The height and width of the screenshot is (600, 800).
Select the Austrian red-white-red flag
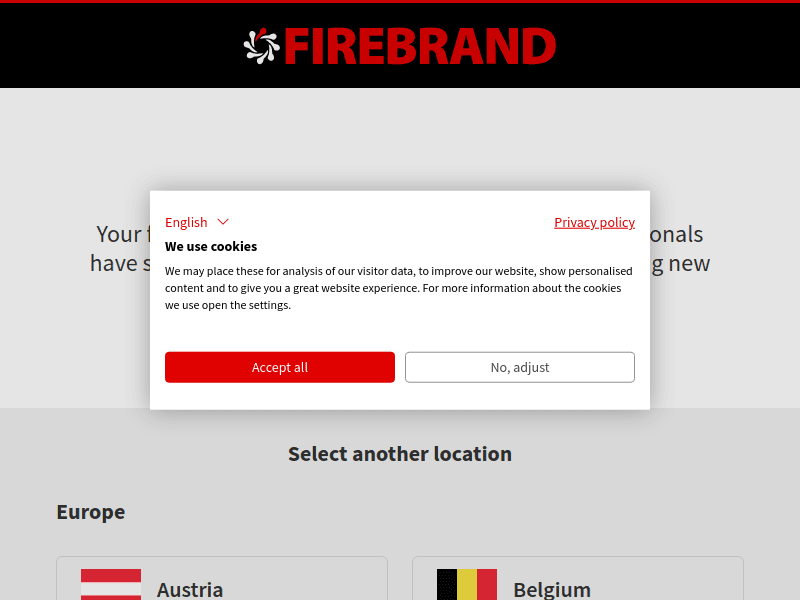point(111,584)
